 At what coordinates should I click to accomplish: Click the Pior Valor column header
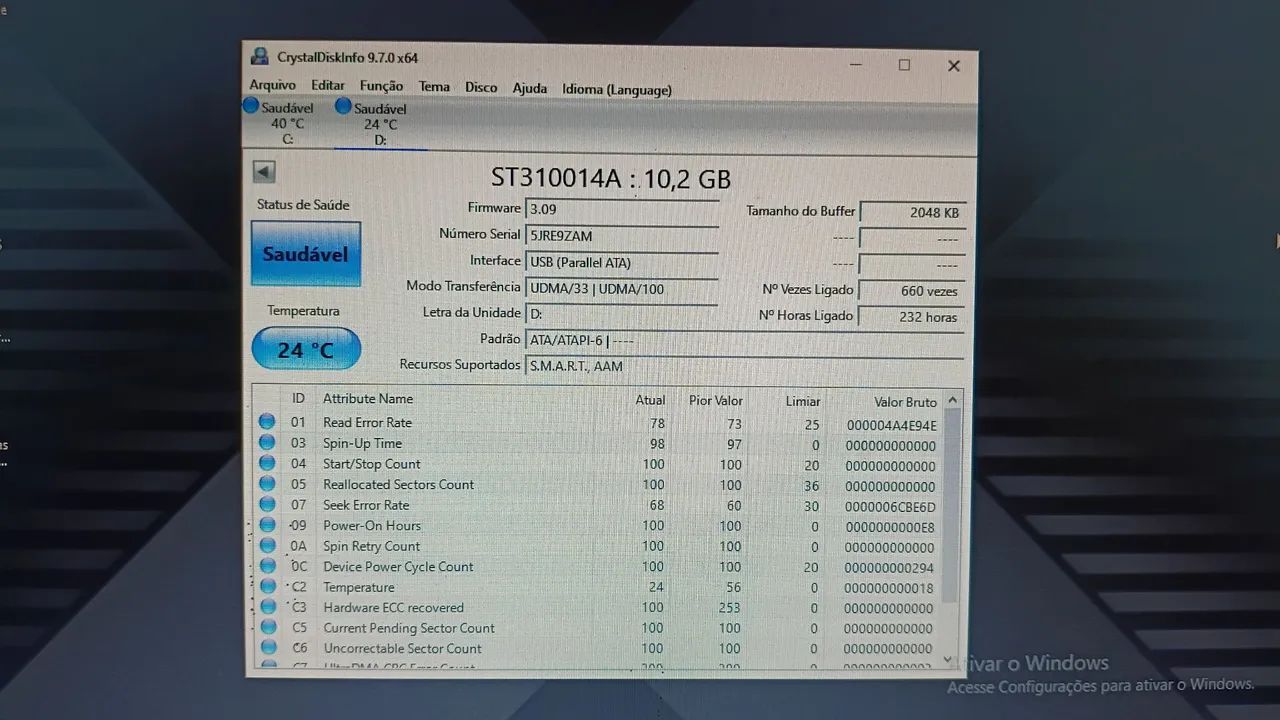coord(716,400)
